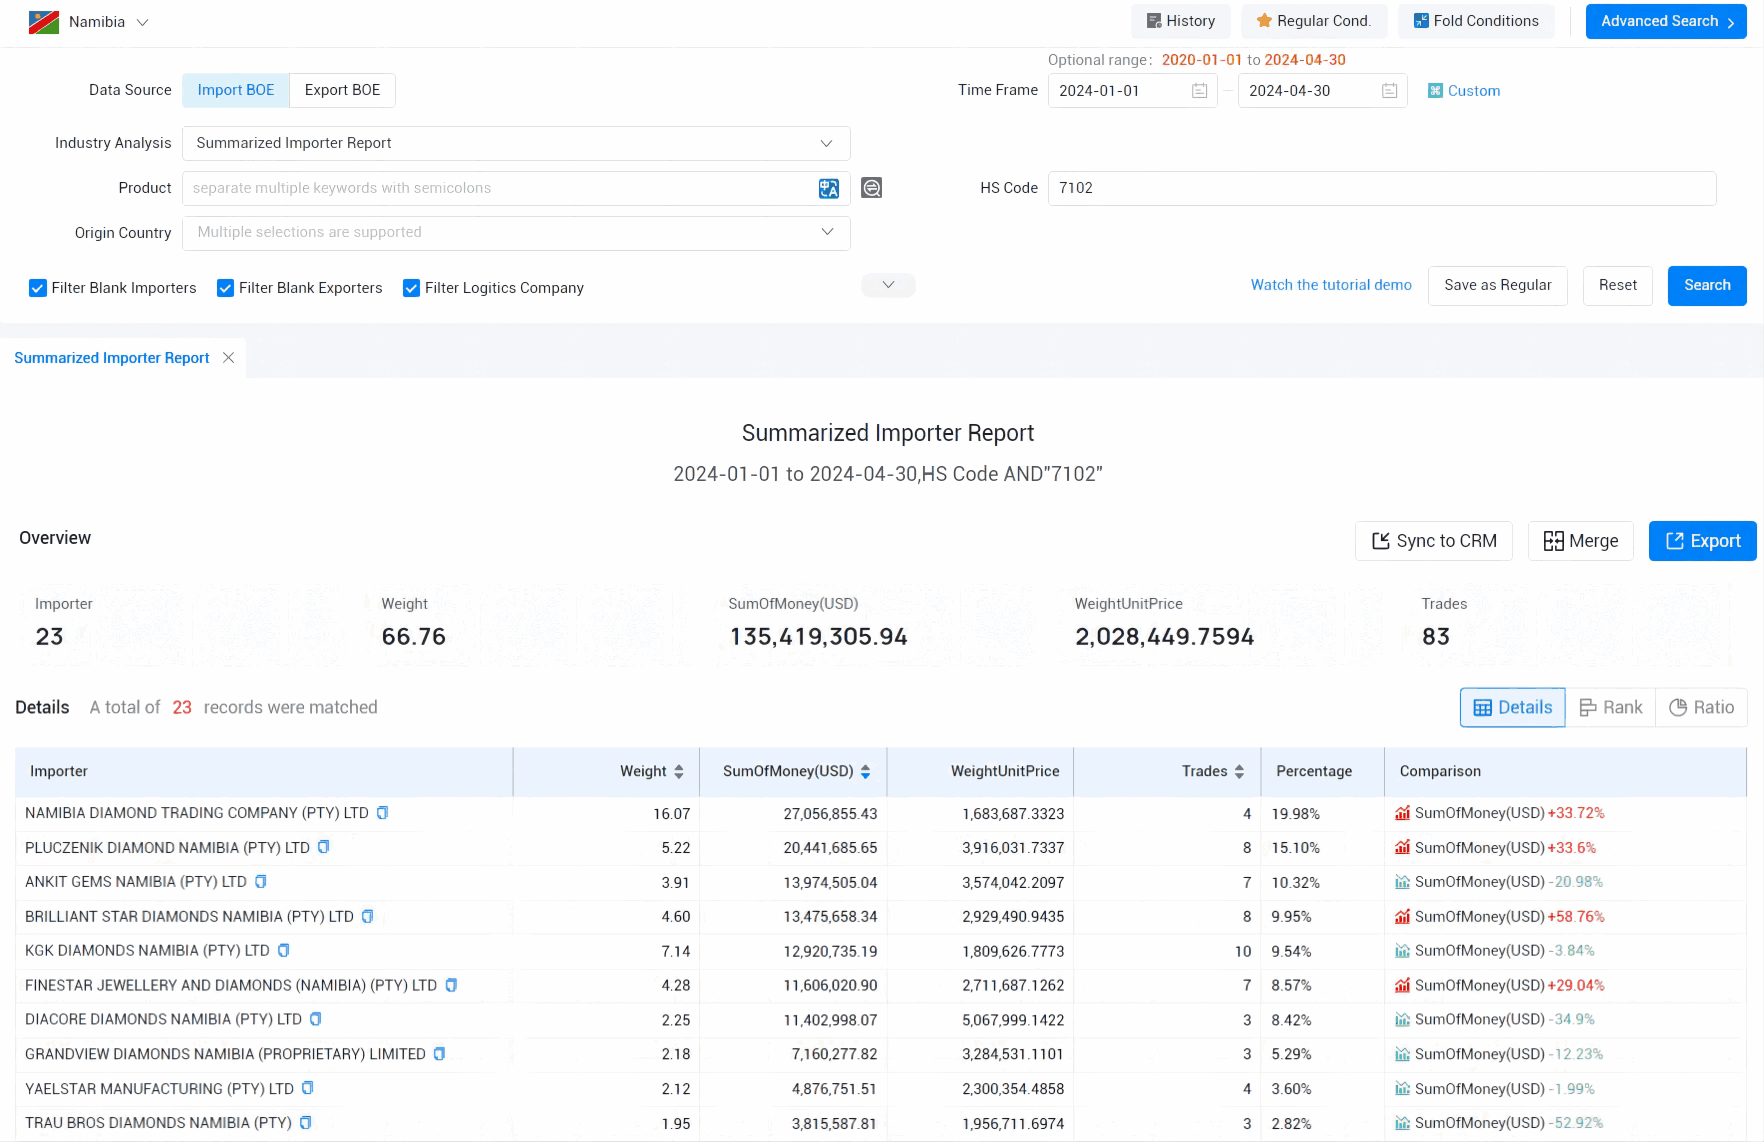The width and height of the screenshot is (1764, 1142).
Task: Open KGK DIAMONDS NAMIBIA (PTY) LTD importer
Action: click(147, 951)
